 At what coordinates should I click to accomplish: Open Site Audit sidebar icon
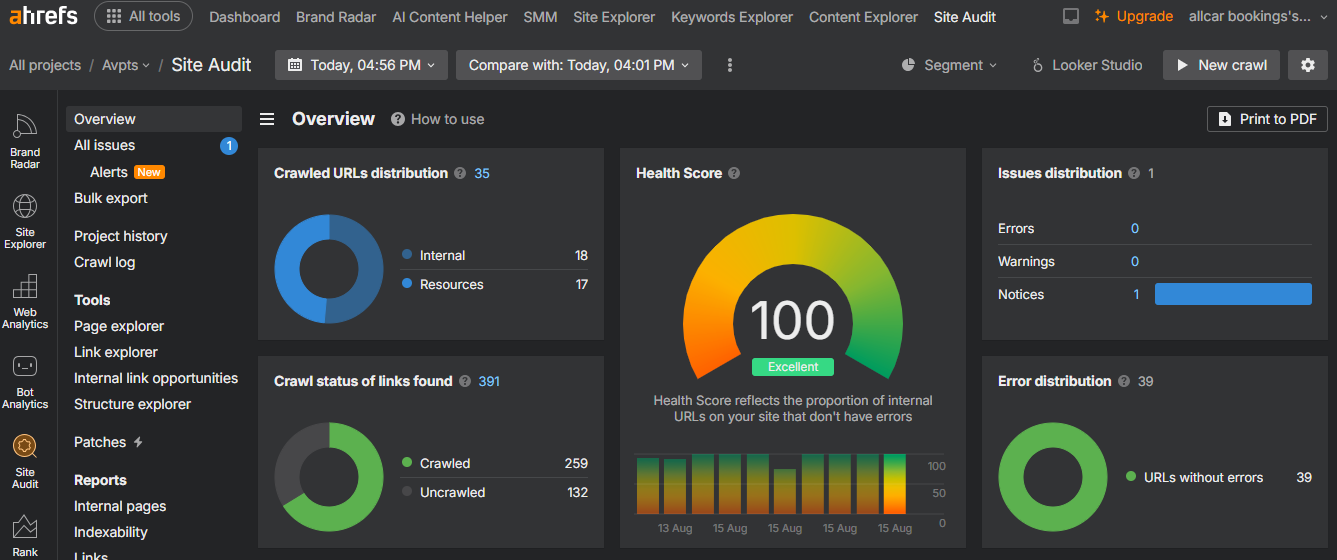[x=25, y=461]
